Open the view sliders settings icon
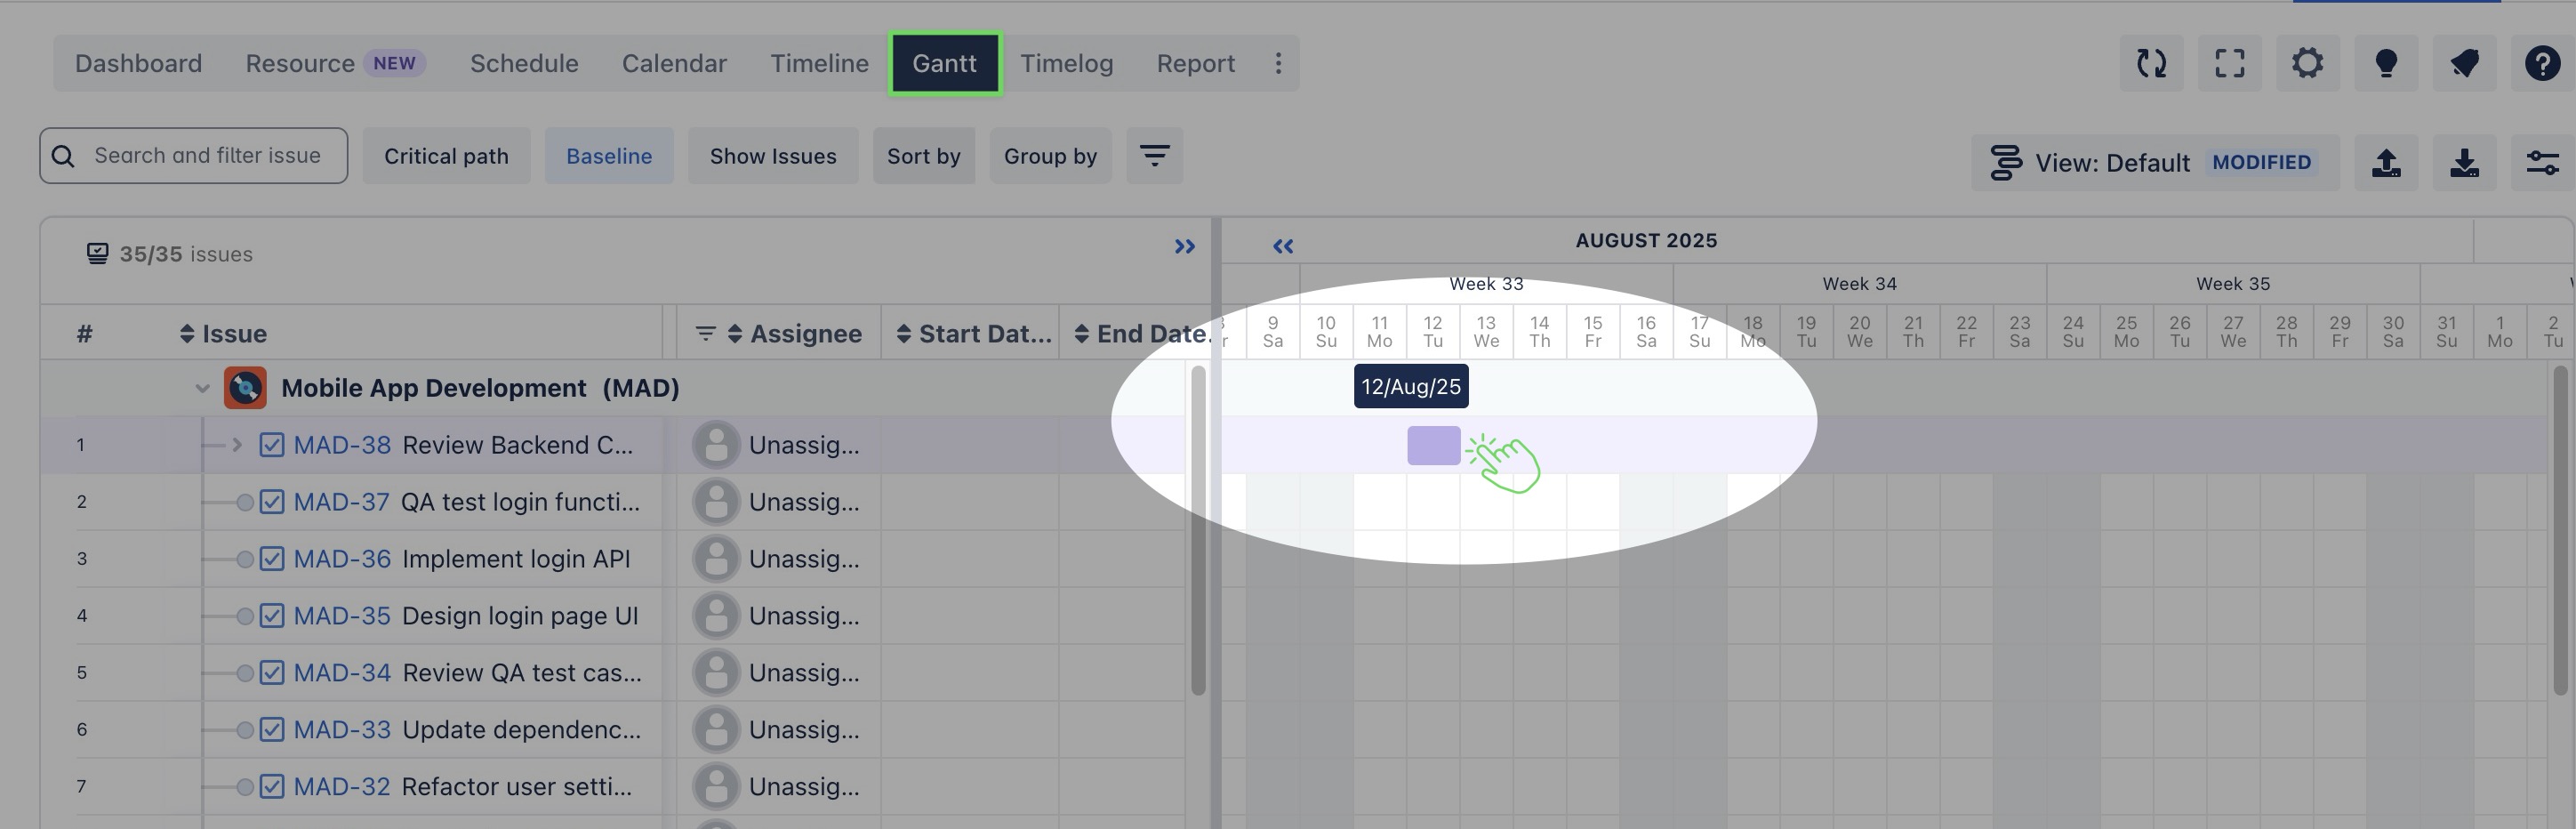This screenshot has height=829, width=2576. (2542, 163)
